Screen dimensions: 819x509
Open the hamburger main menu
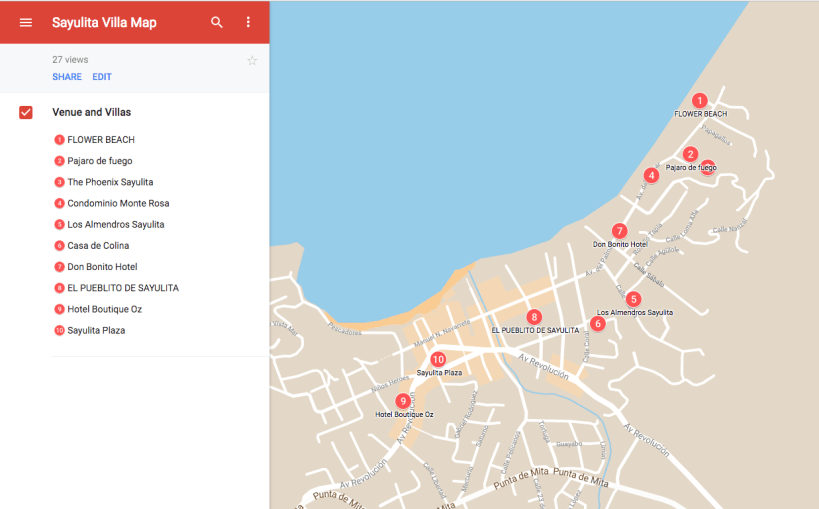(x=26, y=22)
